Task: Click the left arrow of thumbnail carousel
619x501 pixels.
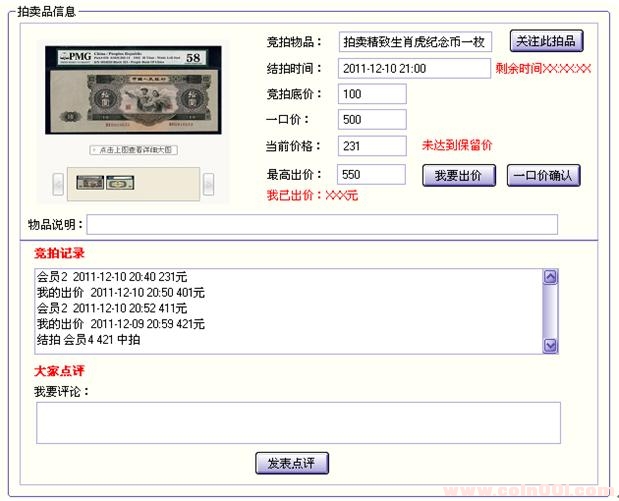Action: [58, 183]
